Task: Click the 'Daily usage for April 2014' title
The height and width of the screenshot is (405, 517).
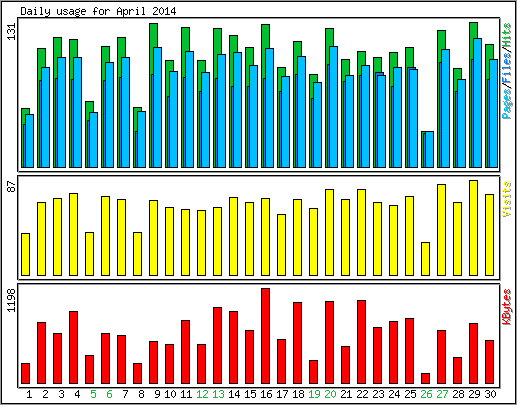Action: pos(98,11)
